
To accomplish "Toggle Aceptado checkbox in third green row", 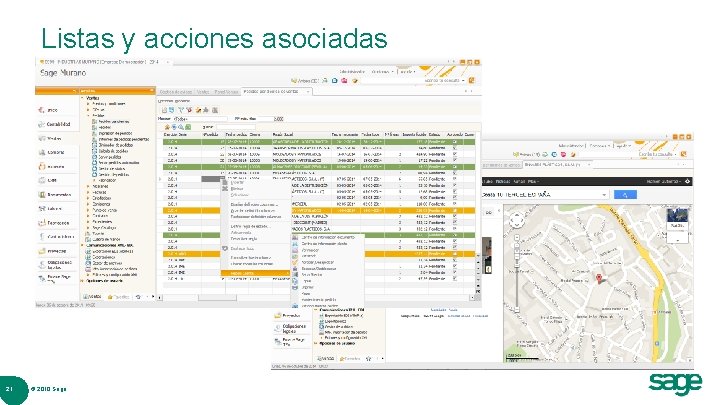I will [x=455, y=235].
